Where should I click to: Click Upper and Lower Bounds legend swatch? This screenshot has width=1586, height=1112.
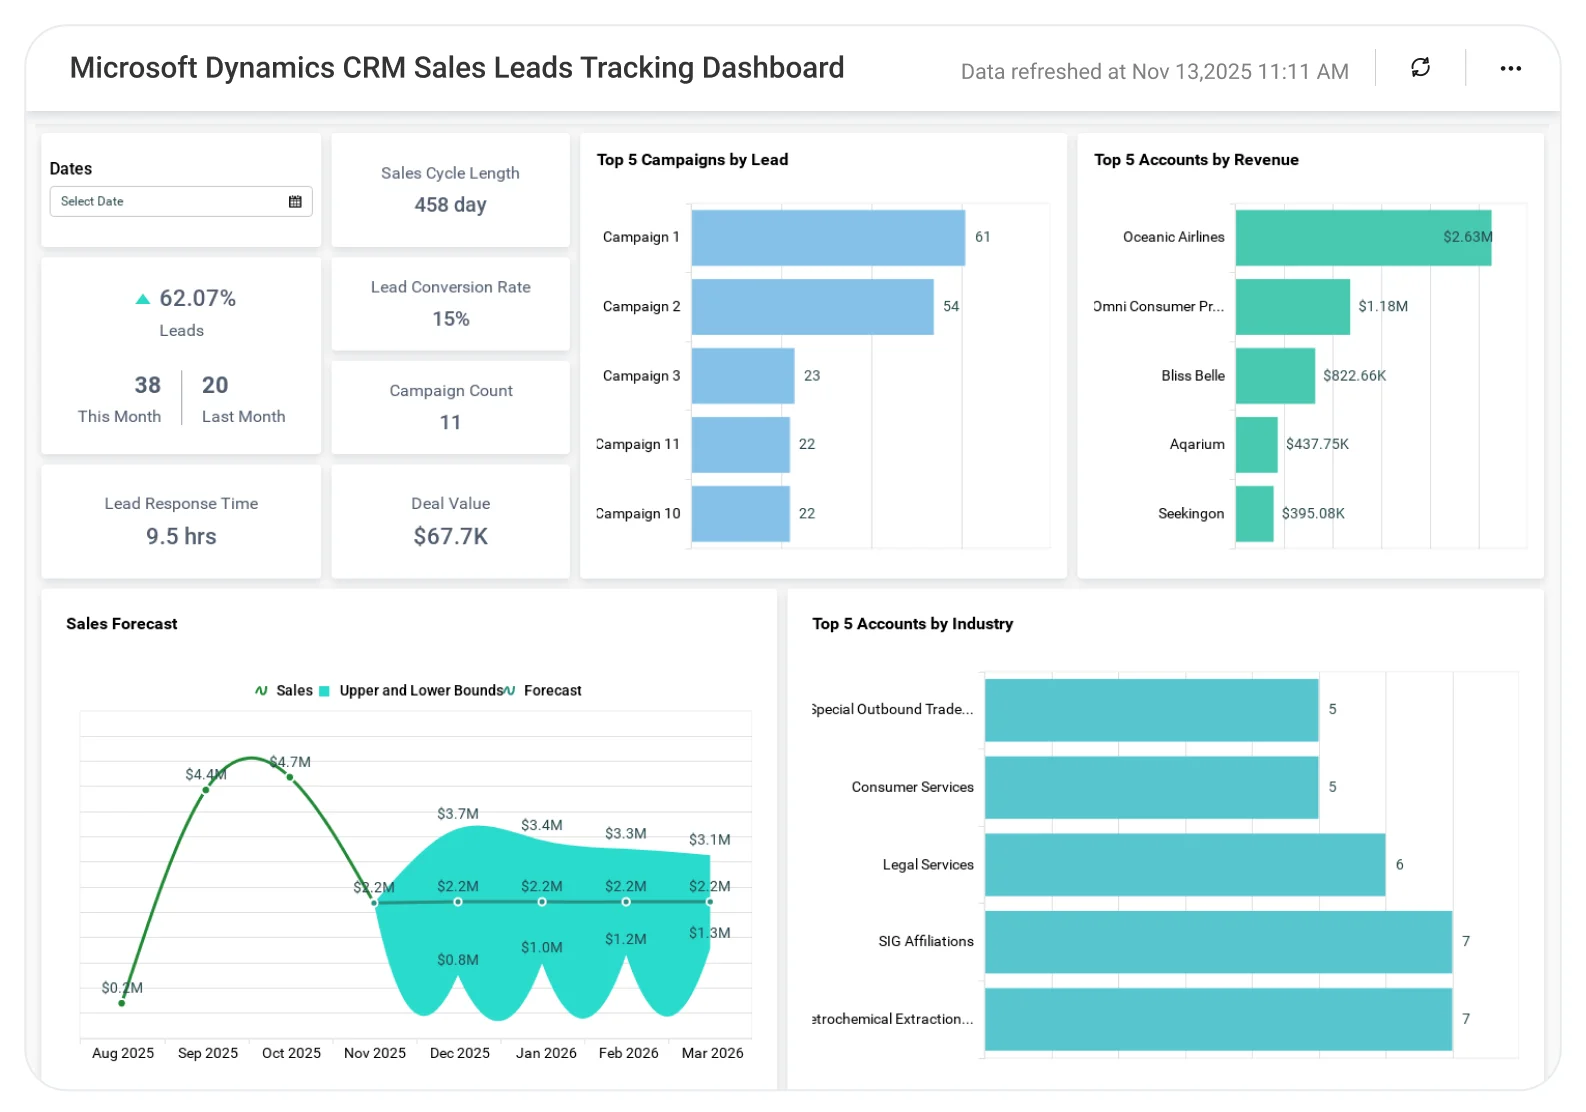click(x=324, y=691)
